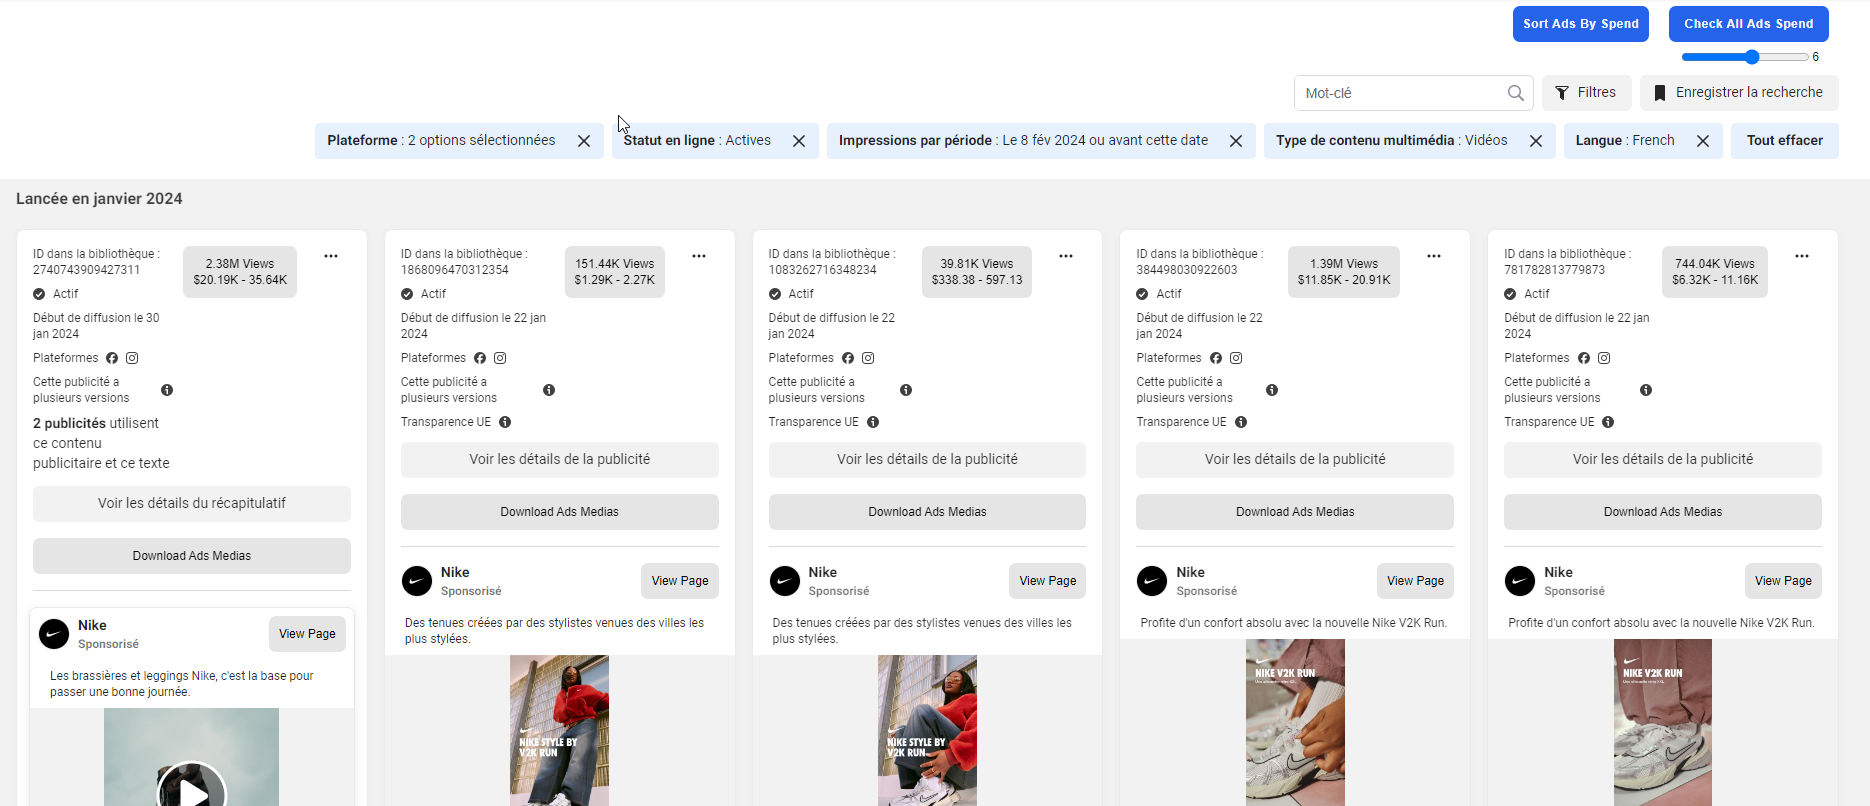1870x806 pixels.
Task: Download Ads Medias for ad 1083262716348234
Action: 927,512
